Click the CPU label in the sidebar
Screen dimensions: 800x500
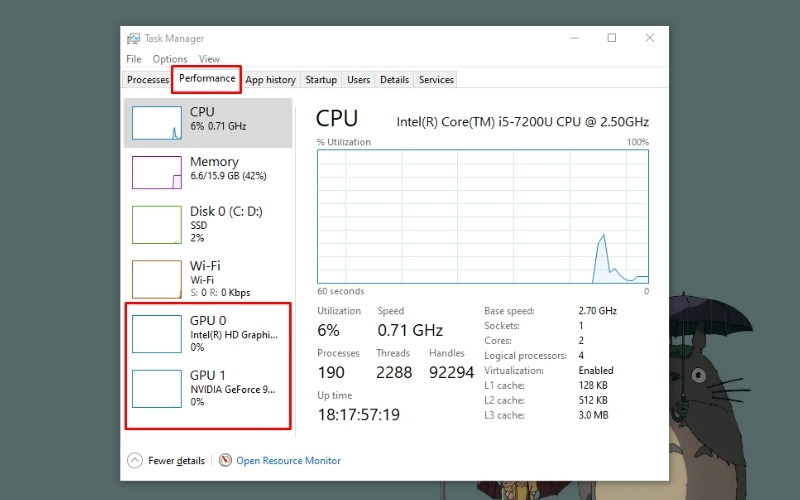(202, 112)
